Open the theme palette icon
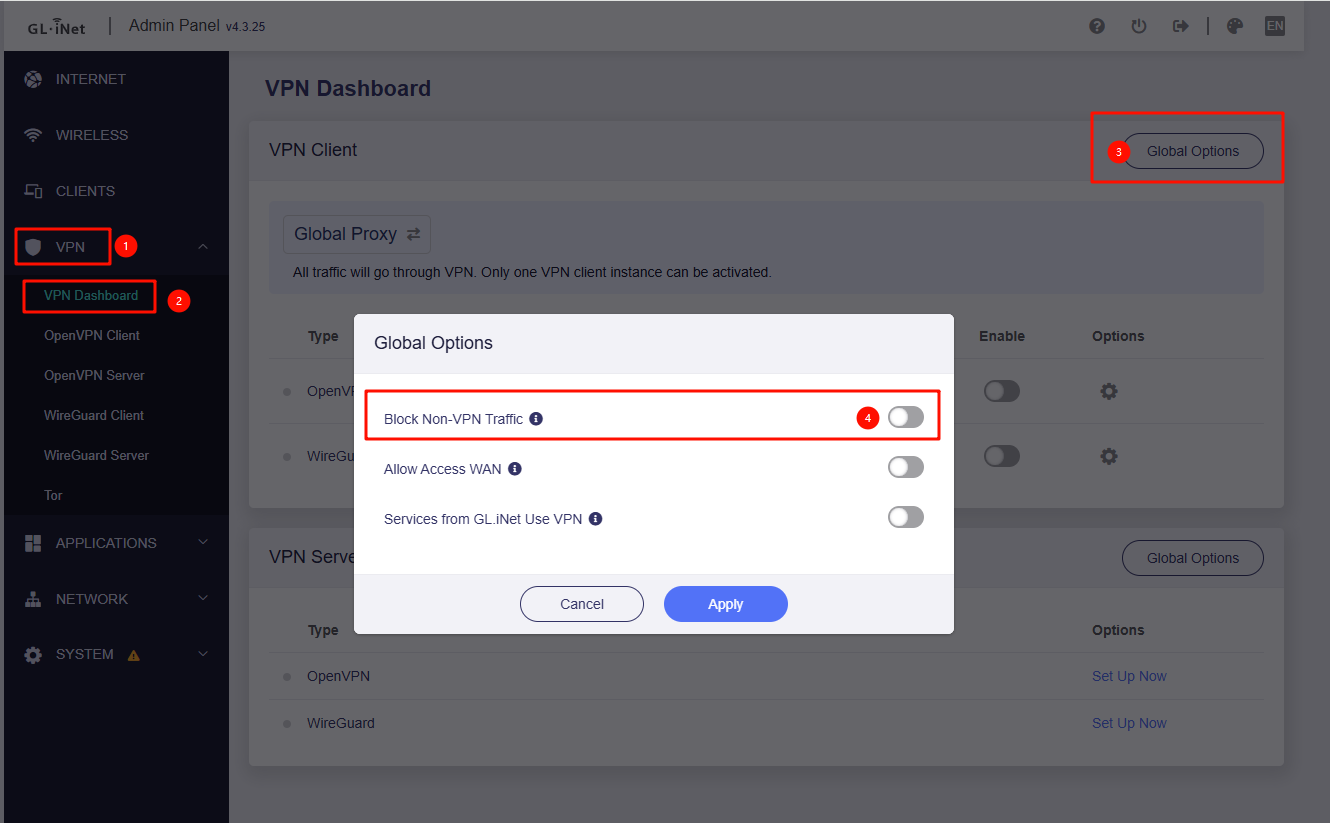1330x823 pixels. point(1235,27)
